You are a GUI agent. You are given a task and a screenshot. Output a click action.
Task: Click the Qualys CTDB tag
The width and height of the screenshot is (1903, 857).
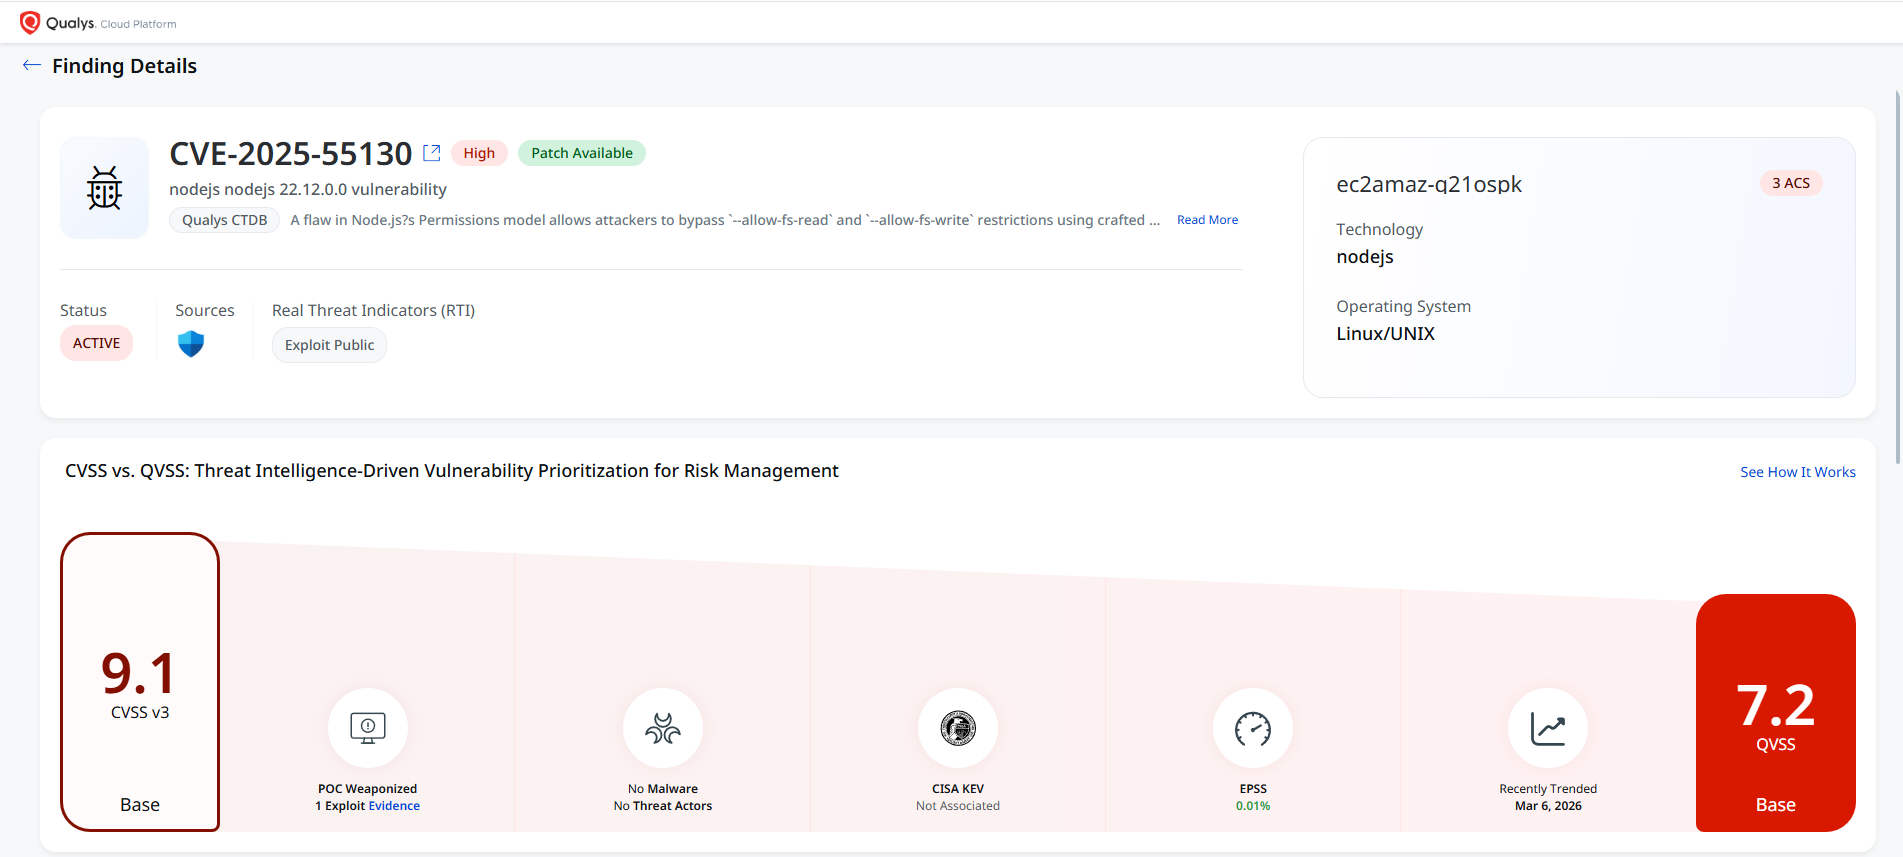point(224,220)
